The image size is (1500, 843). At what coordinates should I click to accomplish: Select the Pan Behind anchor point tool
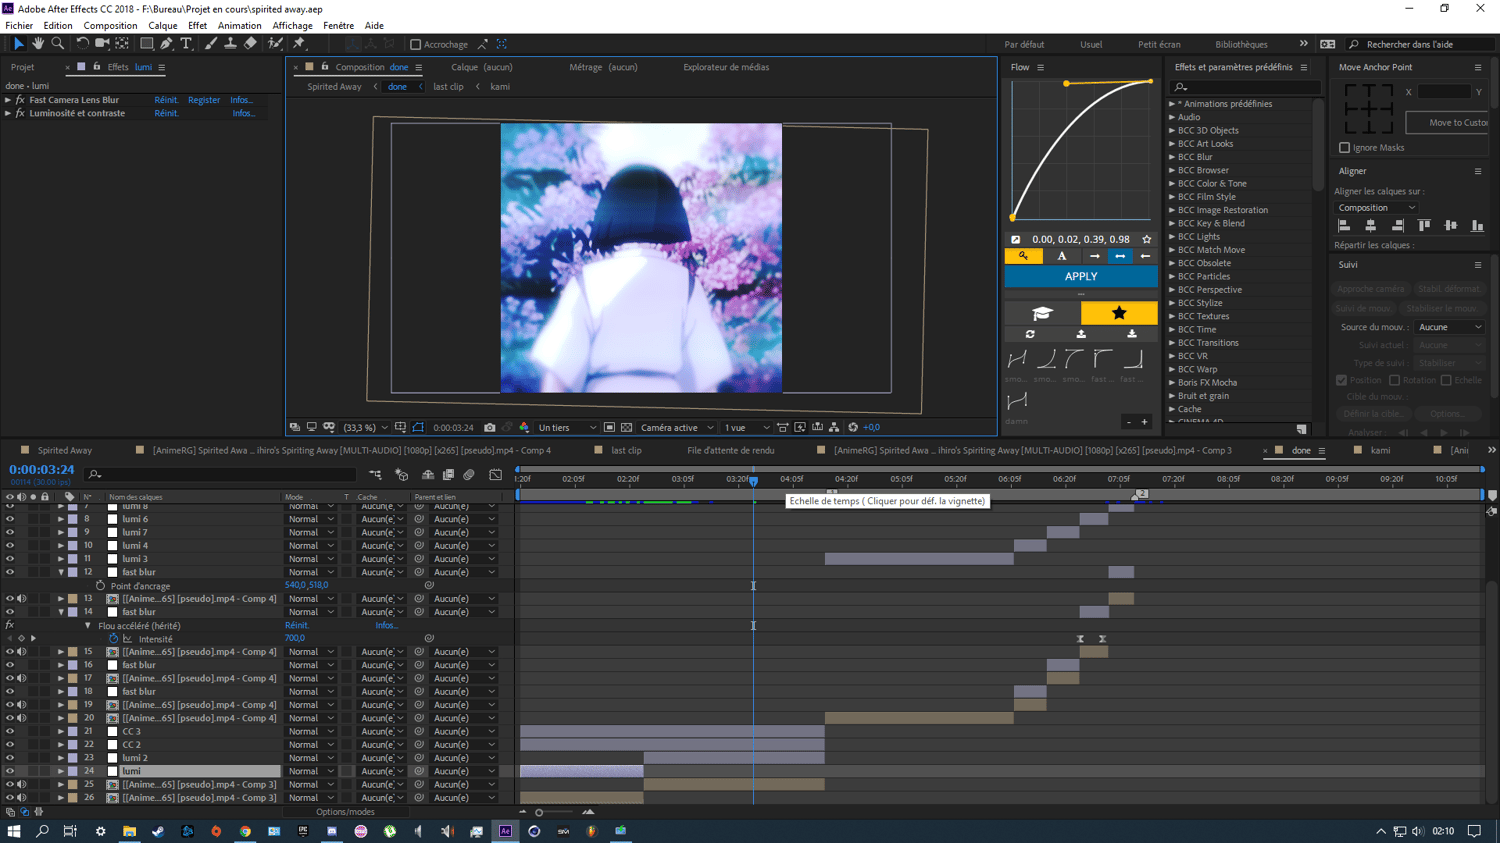(122, 44)
